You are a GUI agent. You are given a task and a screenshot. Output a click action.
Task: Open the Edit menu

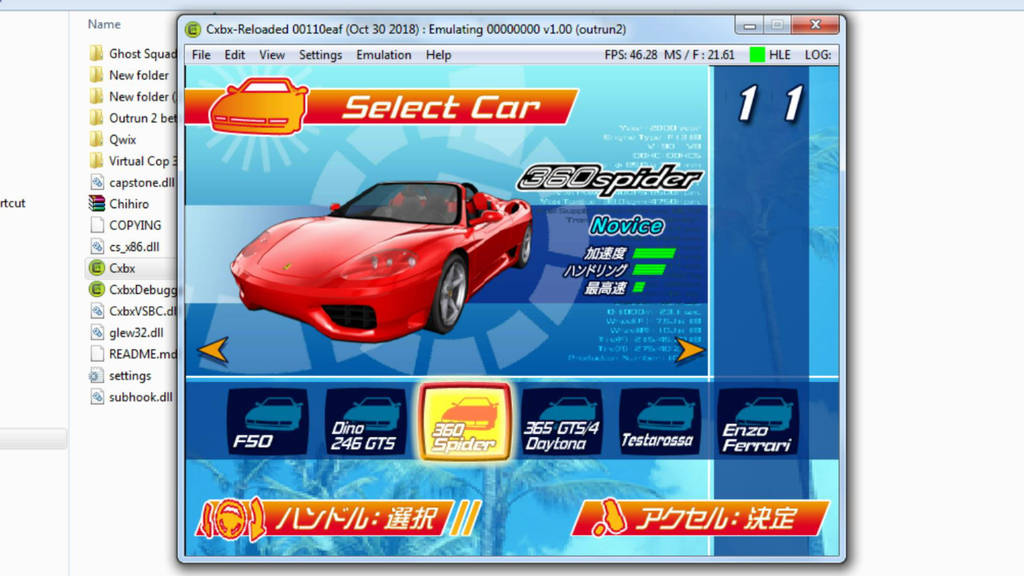234,55
